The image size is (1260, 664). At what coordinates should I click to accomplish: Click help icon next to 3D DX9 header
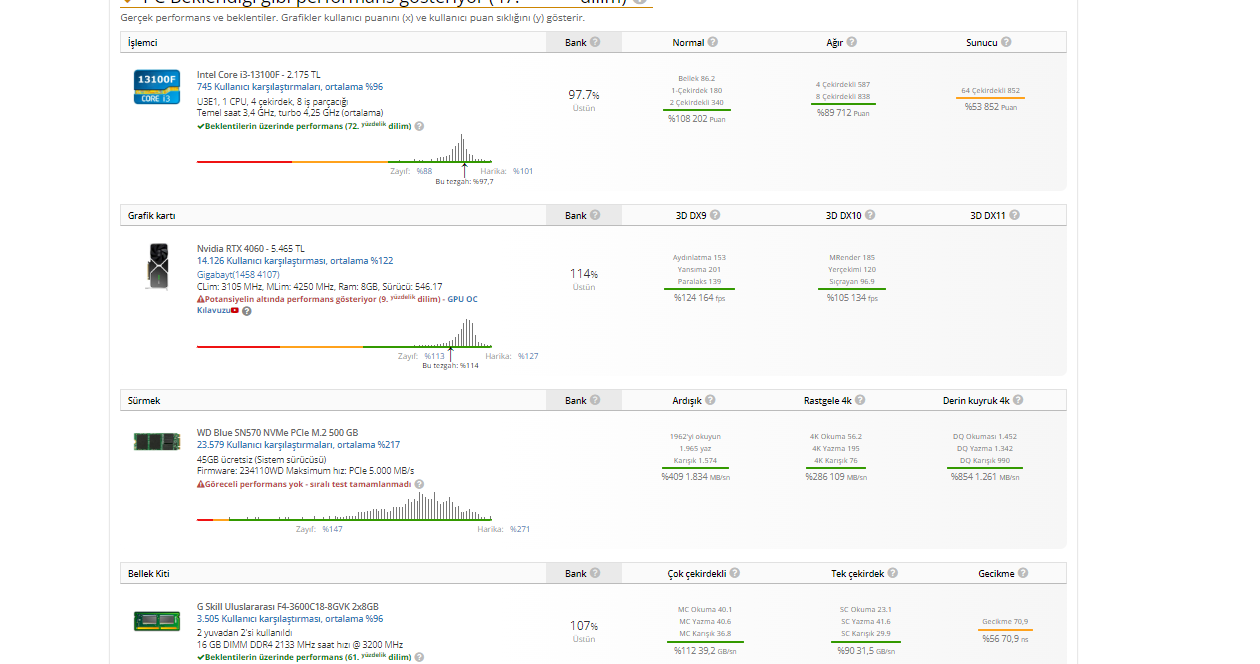715,215
